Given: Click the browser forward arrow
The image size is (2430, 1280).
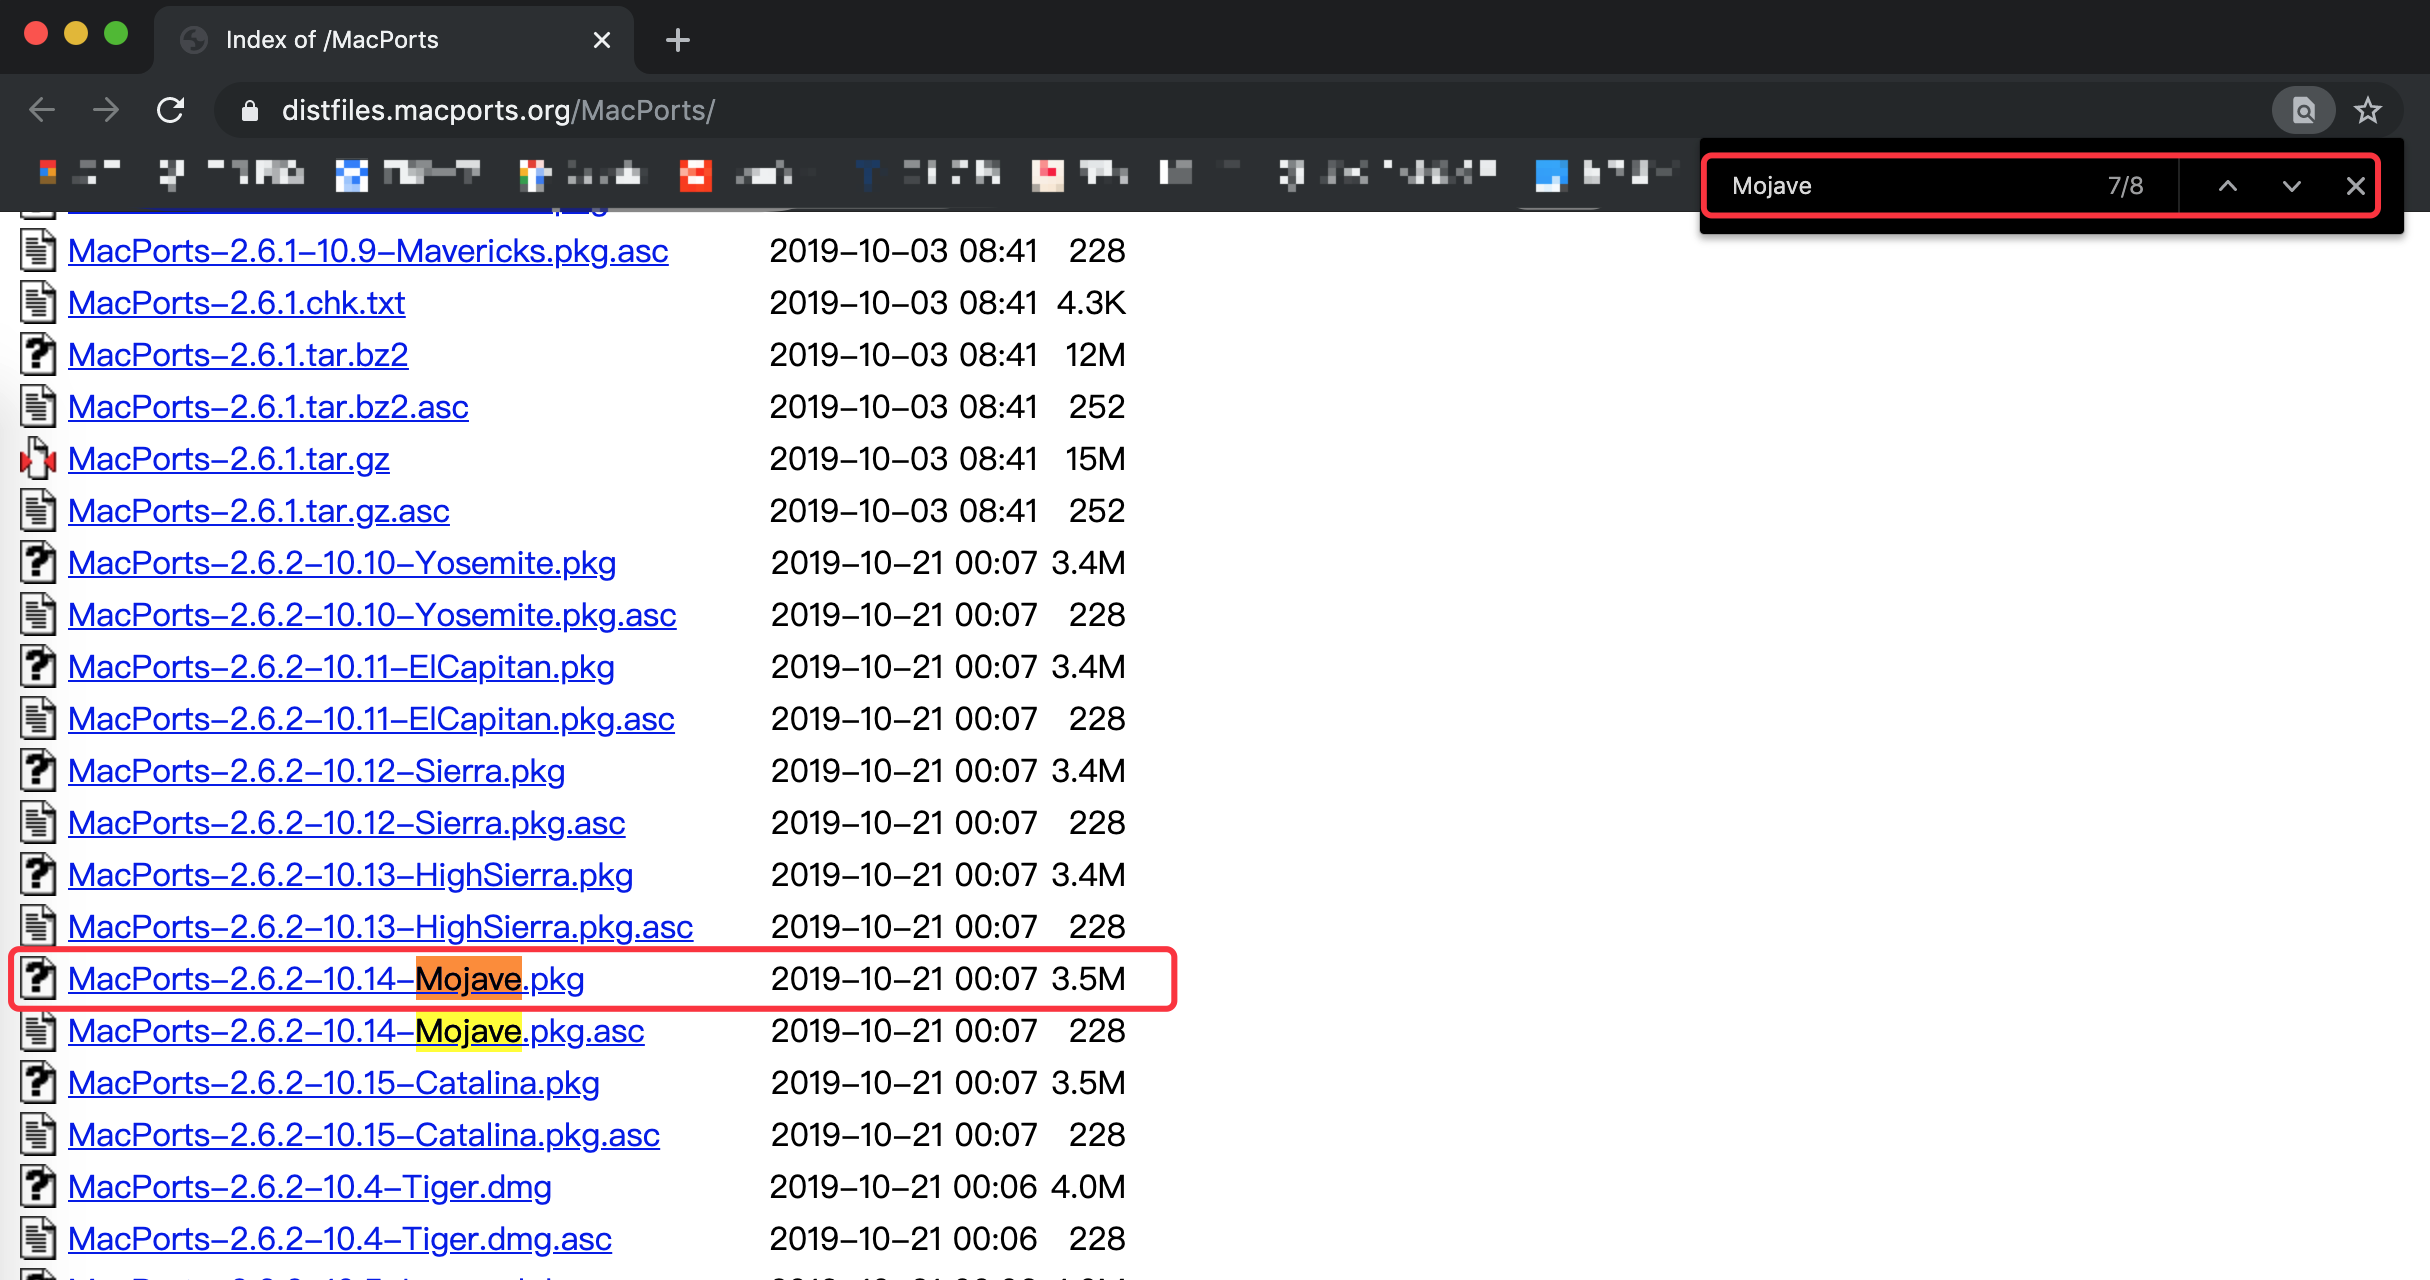Looking at the screenshot, I should [x=106, y=110].
